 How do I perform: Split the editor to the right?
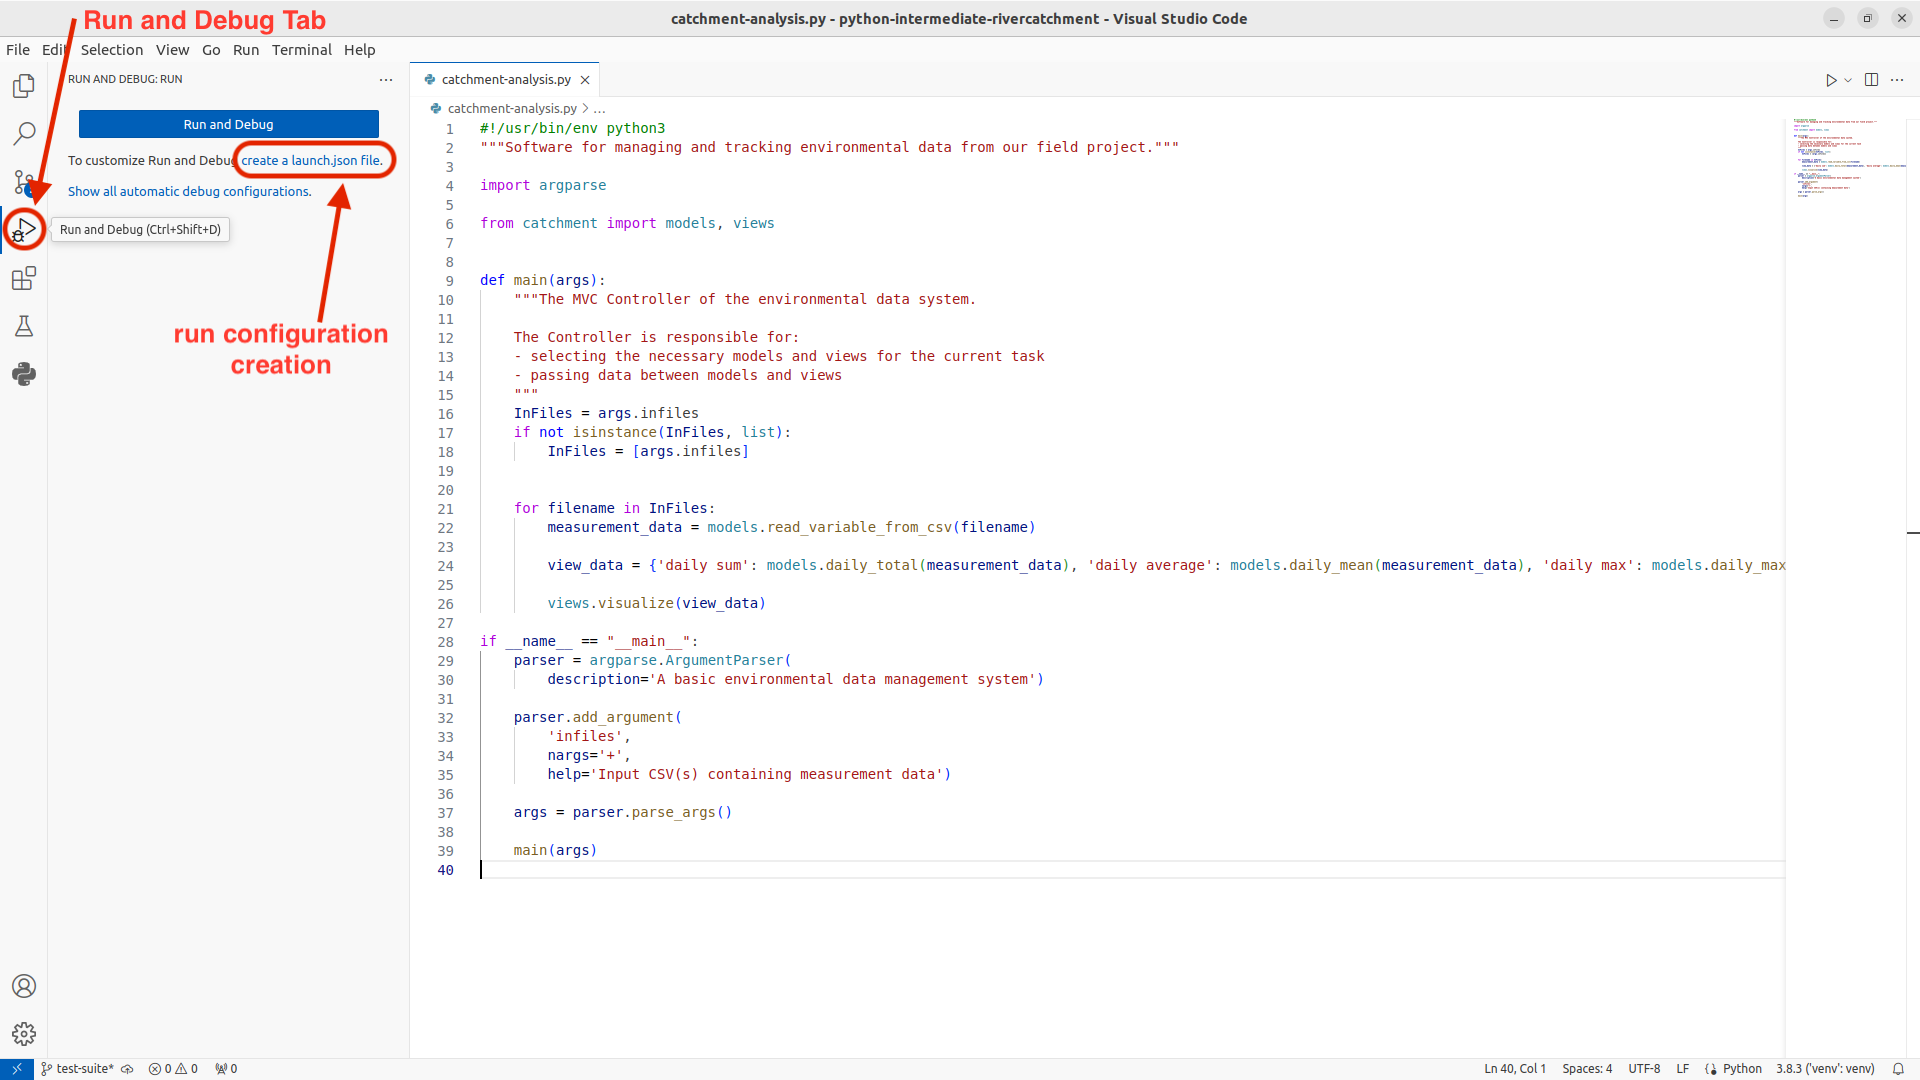tap(1872, 80)
